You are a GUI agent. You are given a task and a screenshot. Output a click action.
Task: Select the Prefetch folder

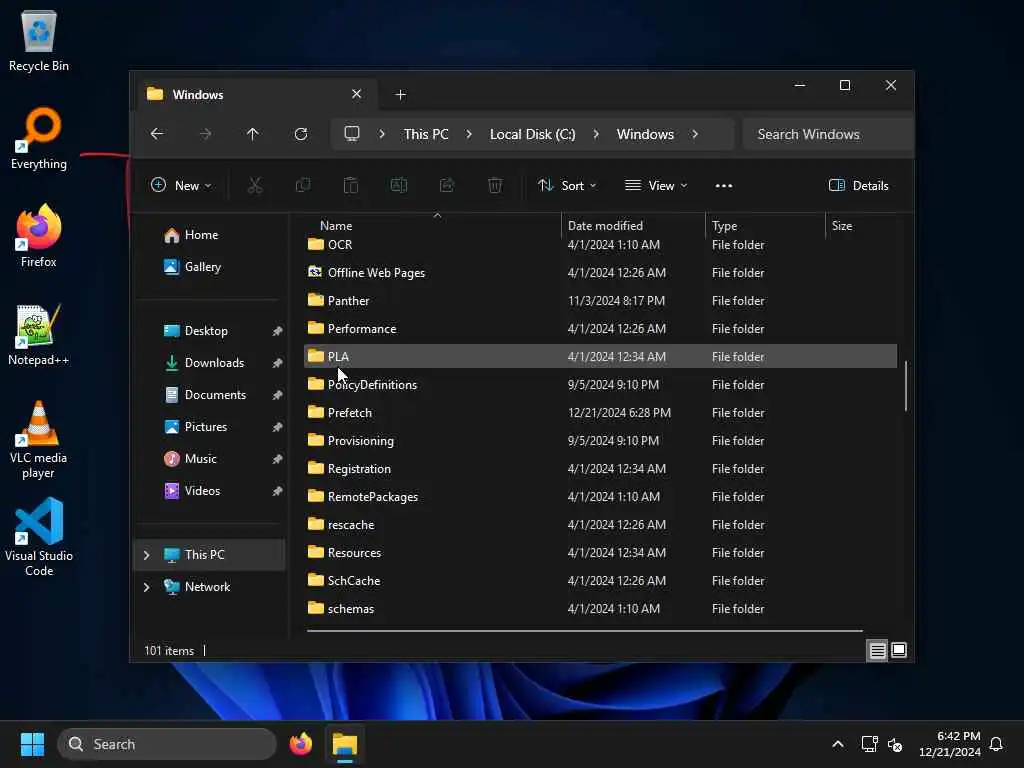point(600,413)
